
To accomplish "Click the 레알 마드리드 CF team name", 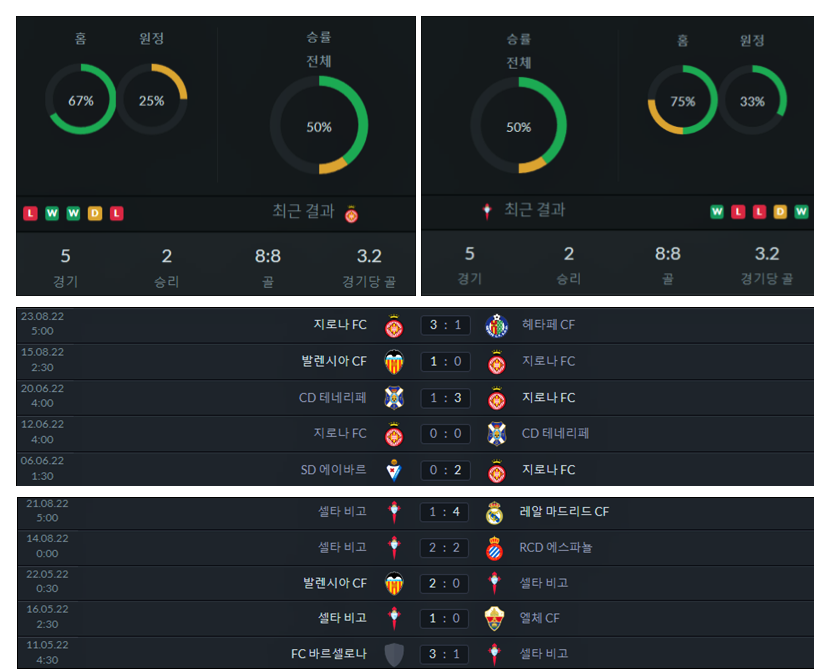I will [x=564, y=512].
